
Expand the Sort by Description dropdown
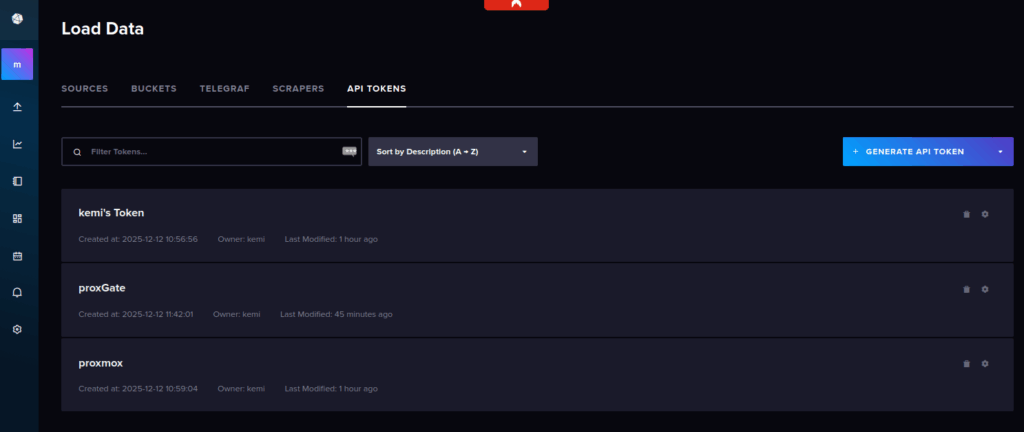pyautogui.click(x=452, y=152)
